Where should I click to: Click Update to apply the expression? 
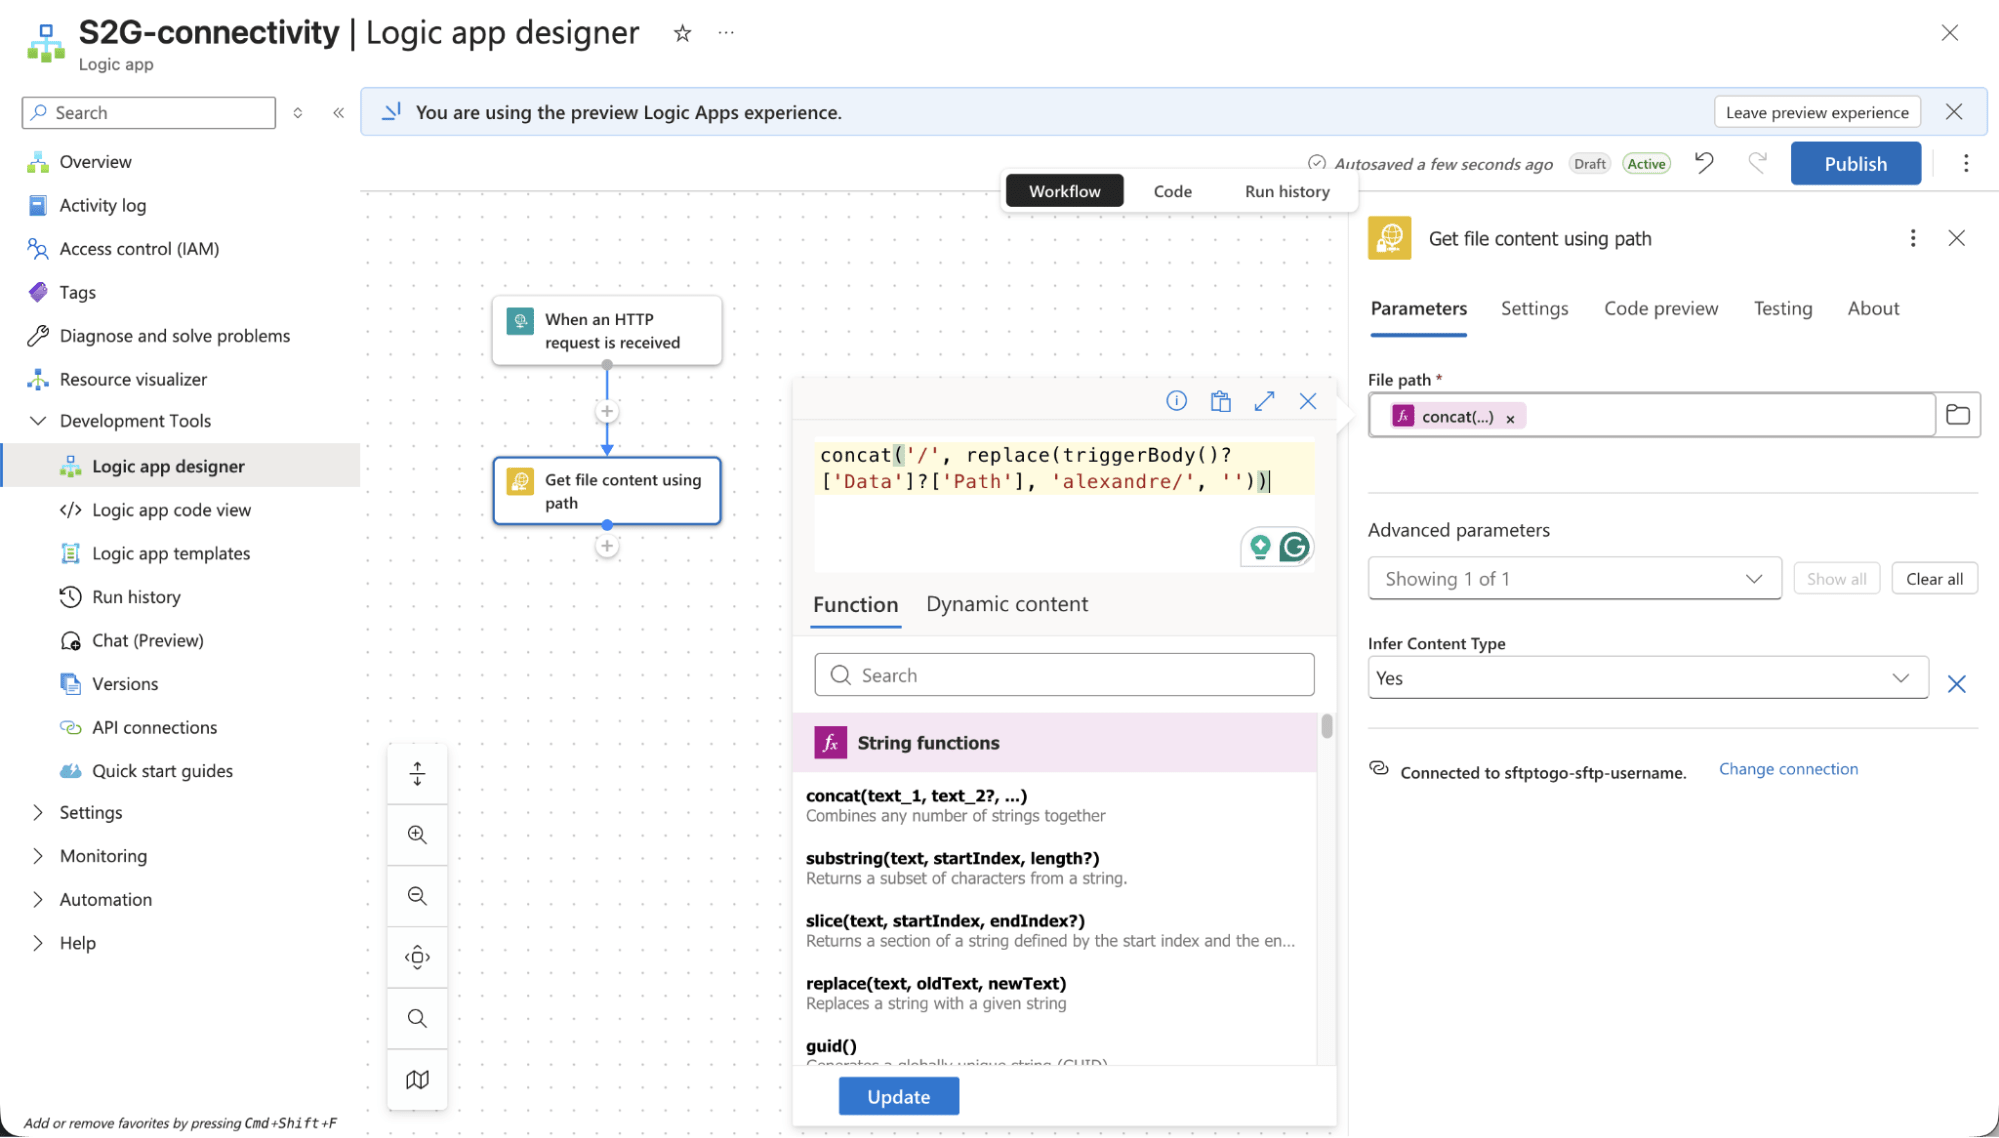[x=898, y=1096]
